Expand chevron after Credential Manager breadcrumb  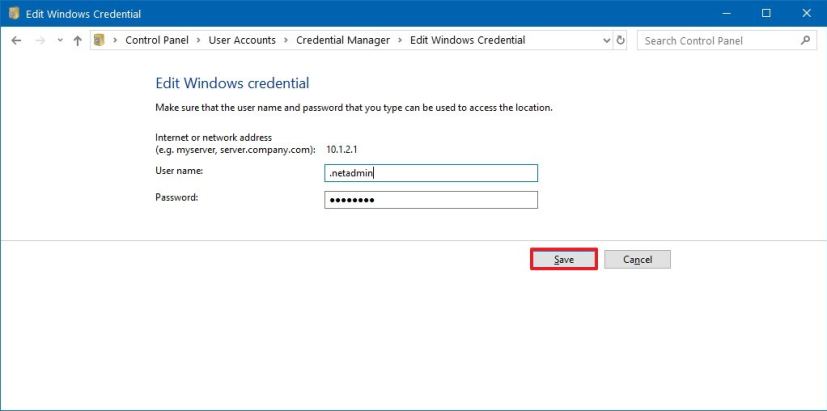[400, 41]
